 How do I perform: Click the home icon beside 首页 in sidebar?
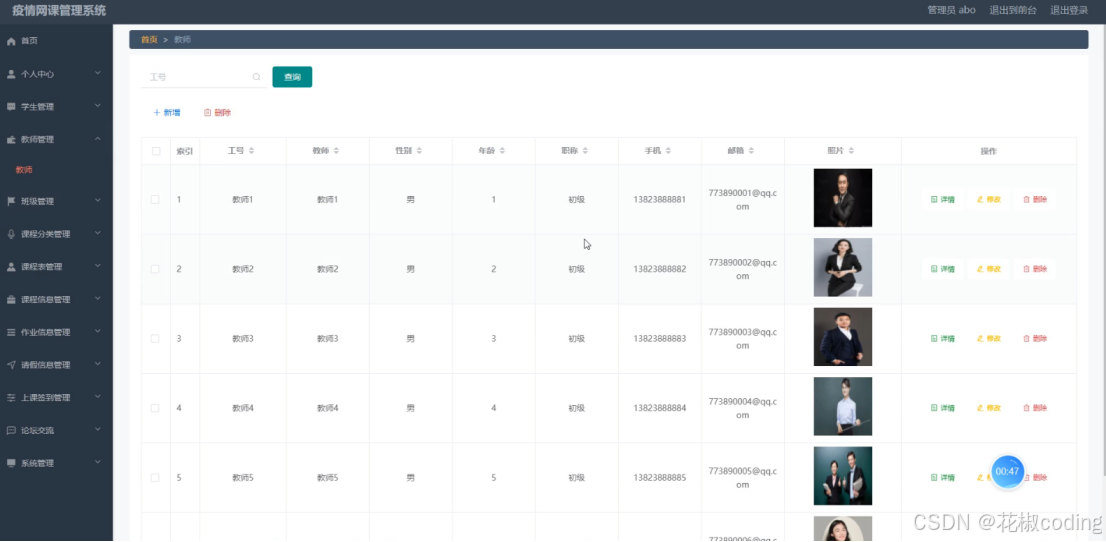(11, 42)
